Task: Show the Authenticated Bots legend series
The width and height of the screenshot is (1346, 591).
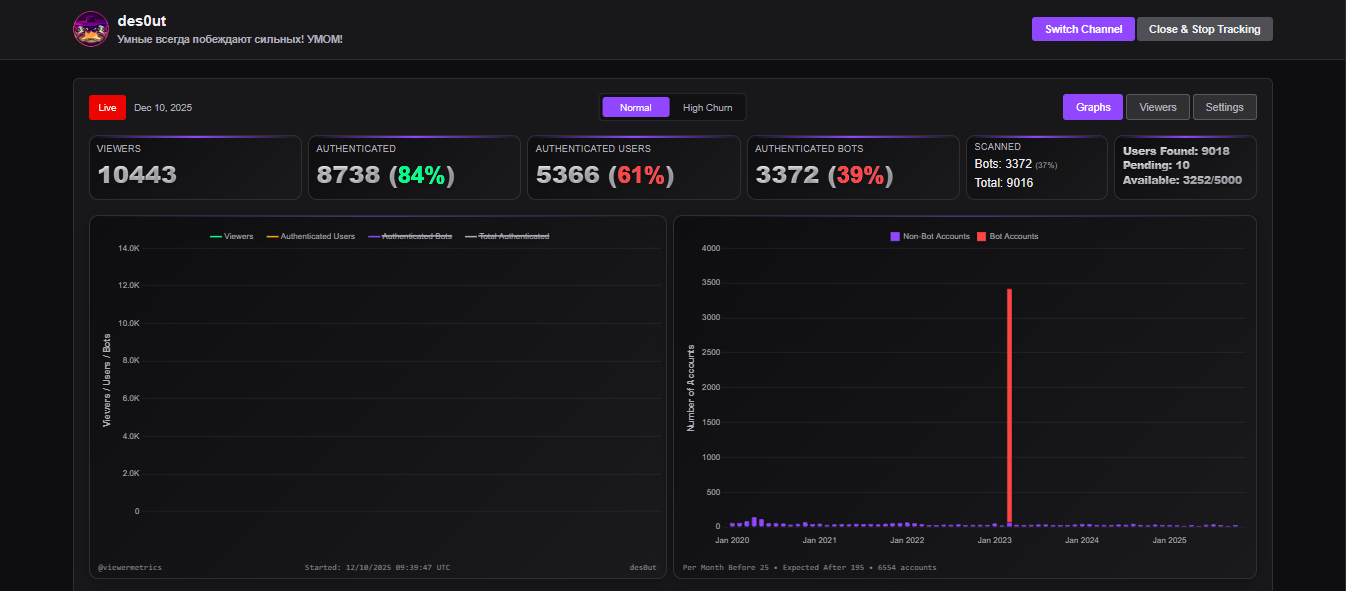Action: click(410, 236)
